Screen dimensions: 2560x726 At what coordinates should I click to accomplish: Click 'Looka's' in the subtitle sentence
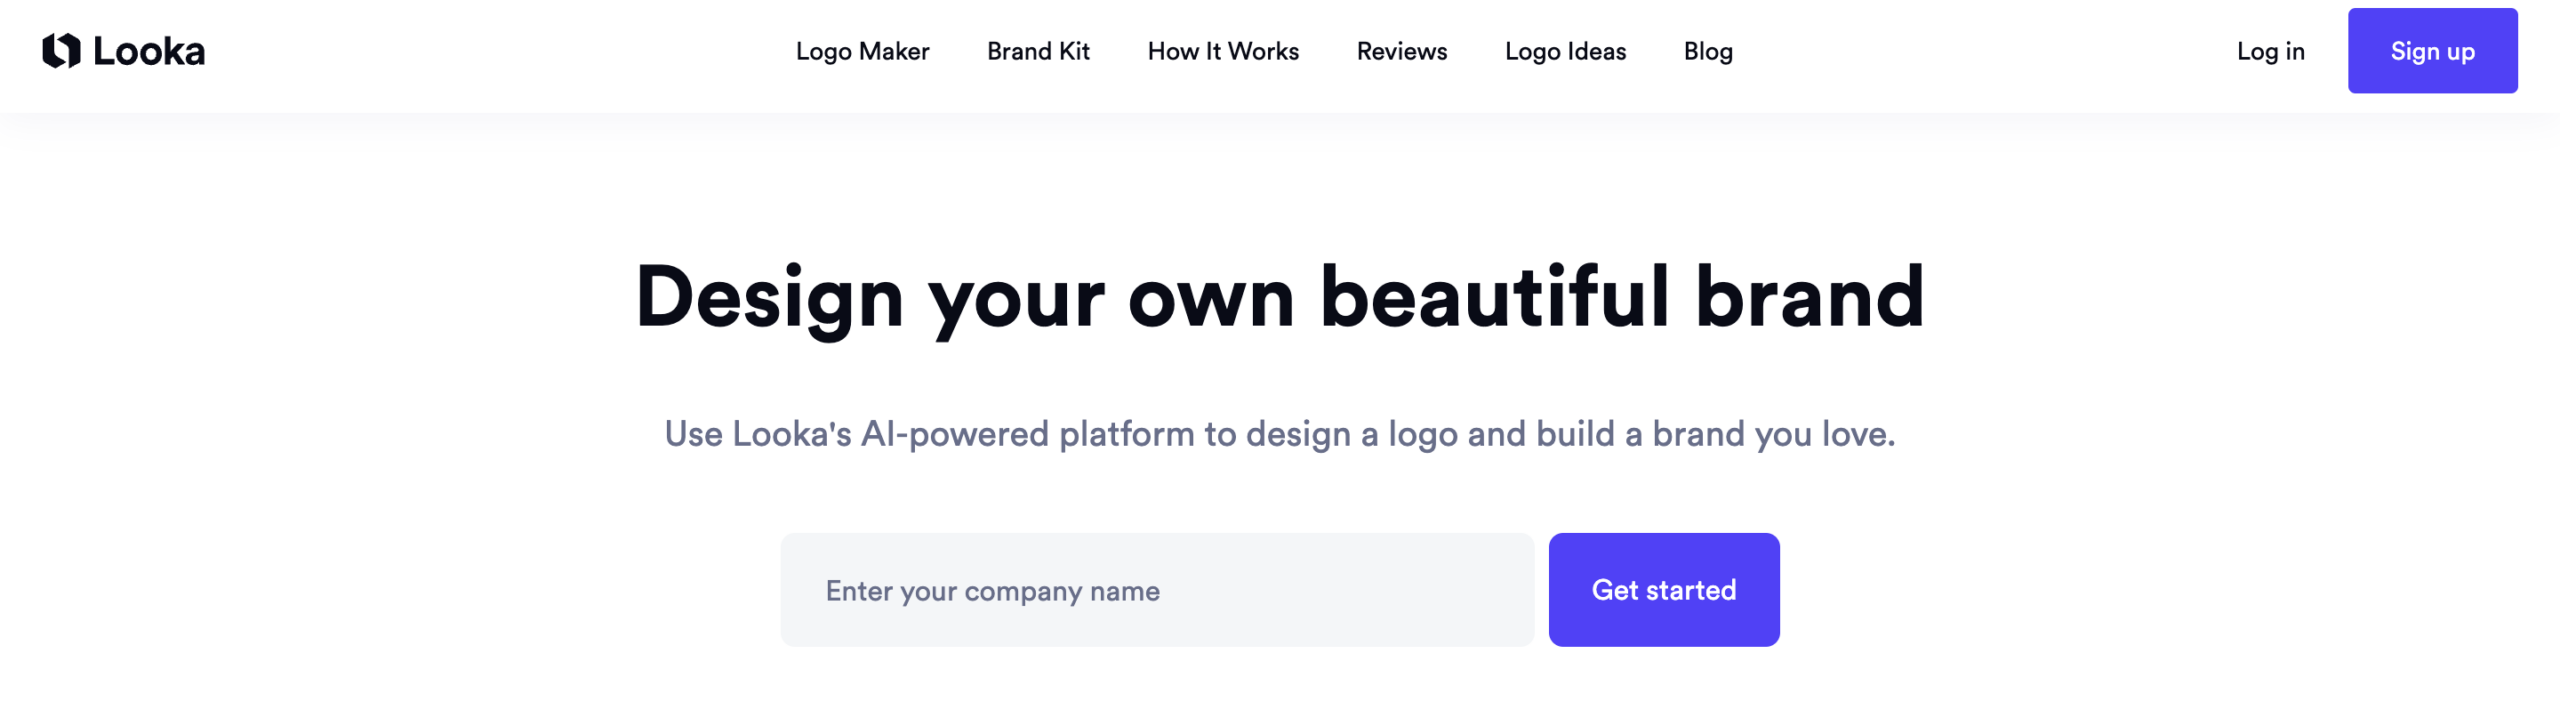pos(792,434)
